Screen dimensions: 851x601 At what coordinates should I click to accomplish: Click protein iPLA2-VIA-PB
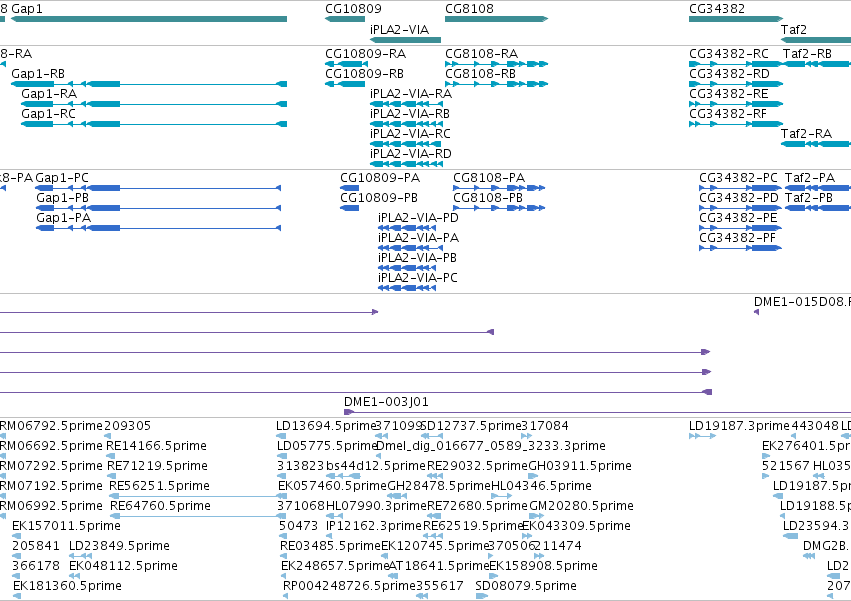coord(407,268)
